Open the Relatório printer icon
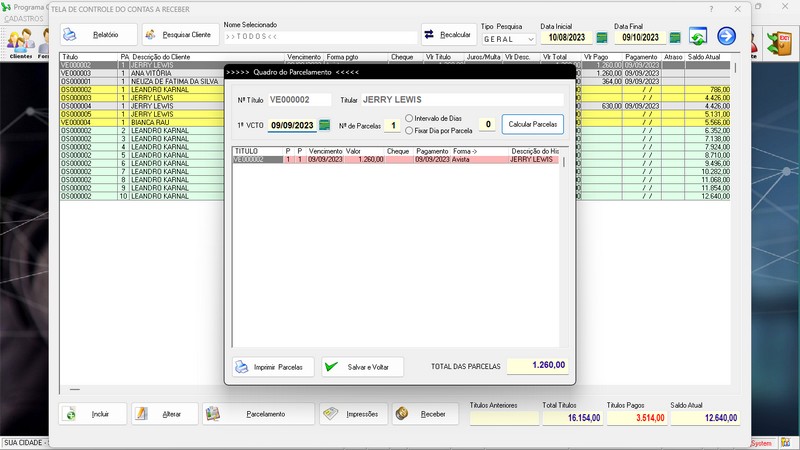Screen dimensions: 800x450 coord(70,35)
